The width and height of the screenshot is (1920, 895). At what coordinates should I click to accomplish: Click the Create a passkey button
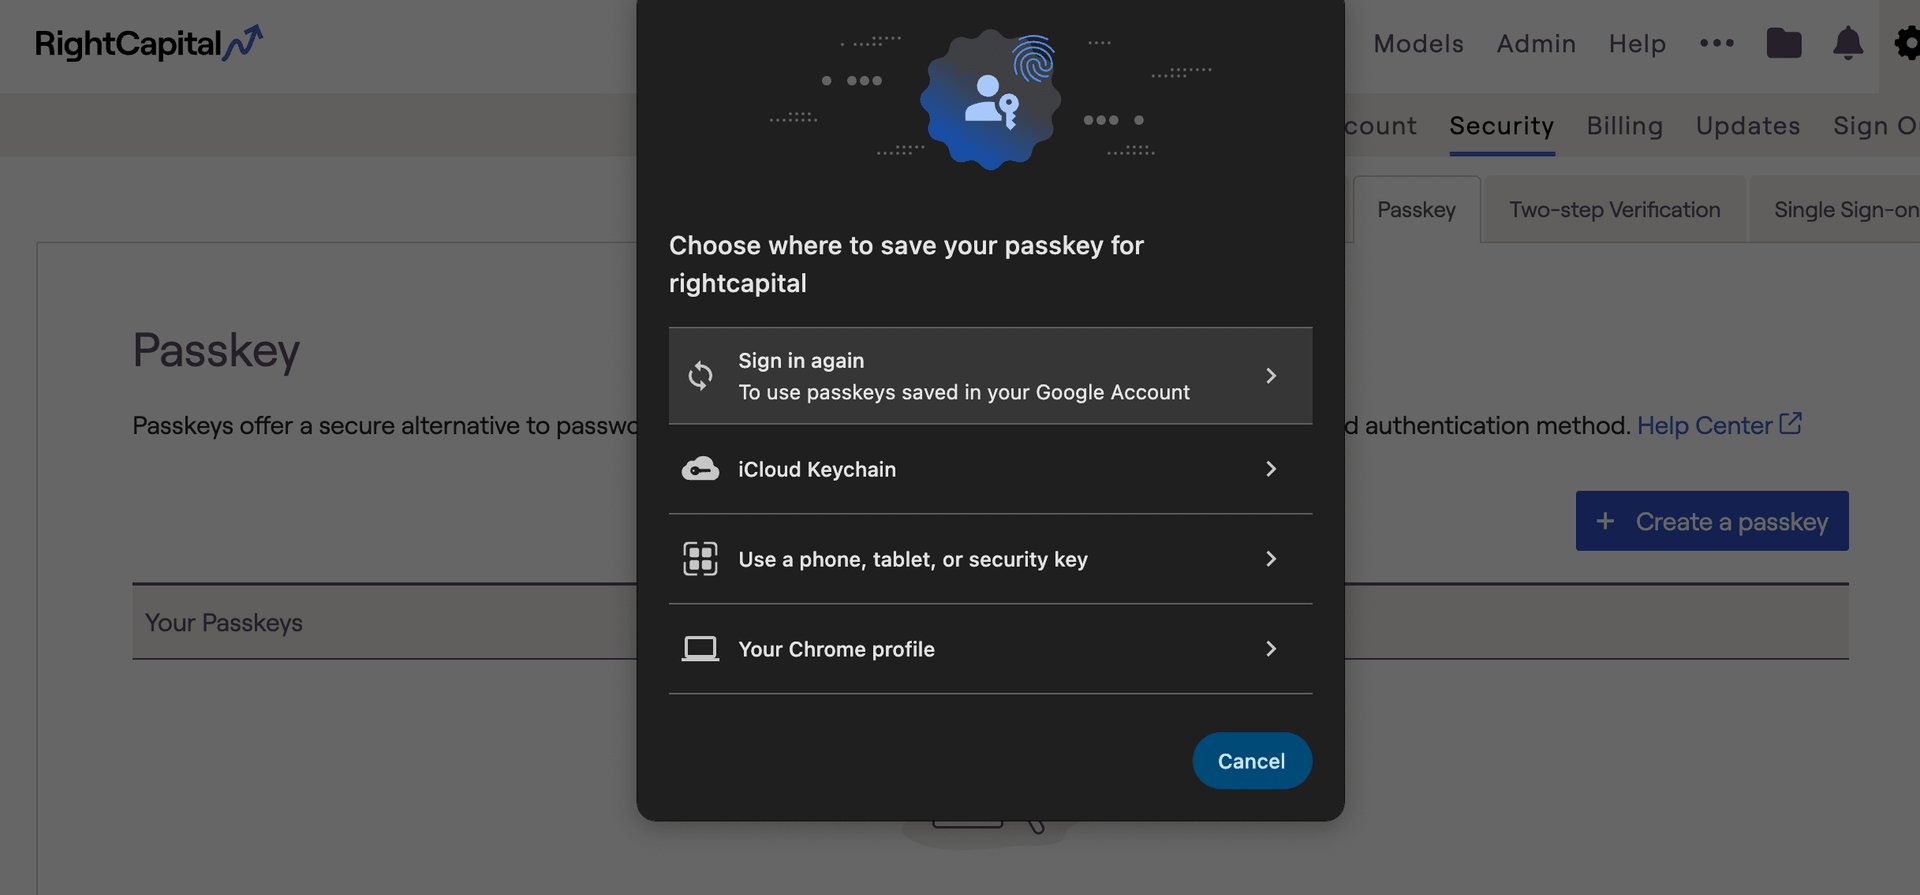[1711, 521]
